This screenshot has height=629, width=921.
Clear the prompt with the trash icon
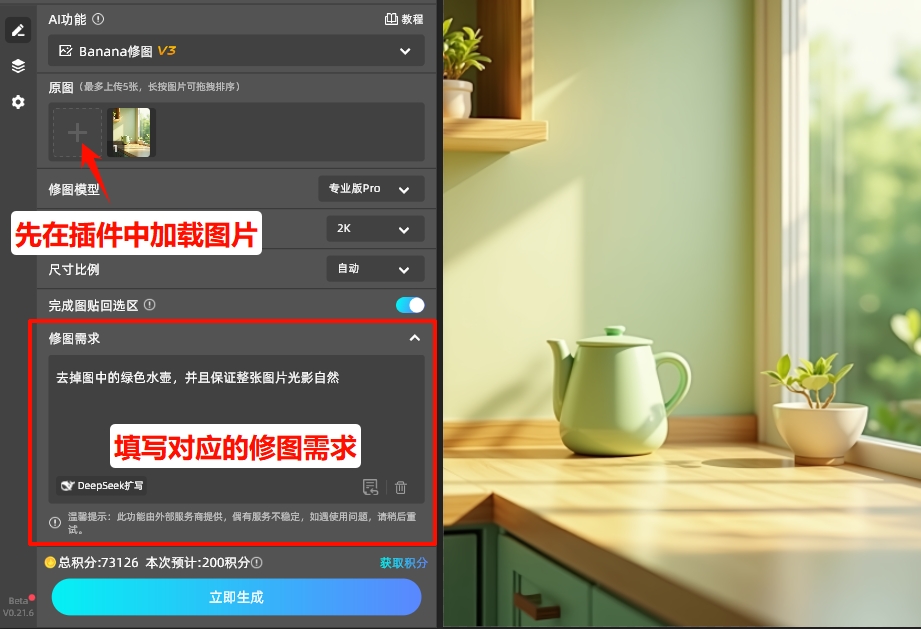pos(399,487)
